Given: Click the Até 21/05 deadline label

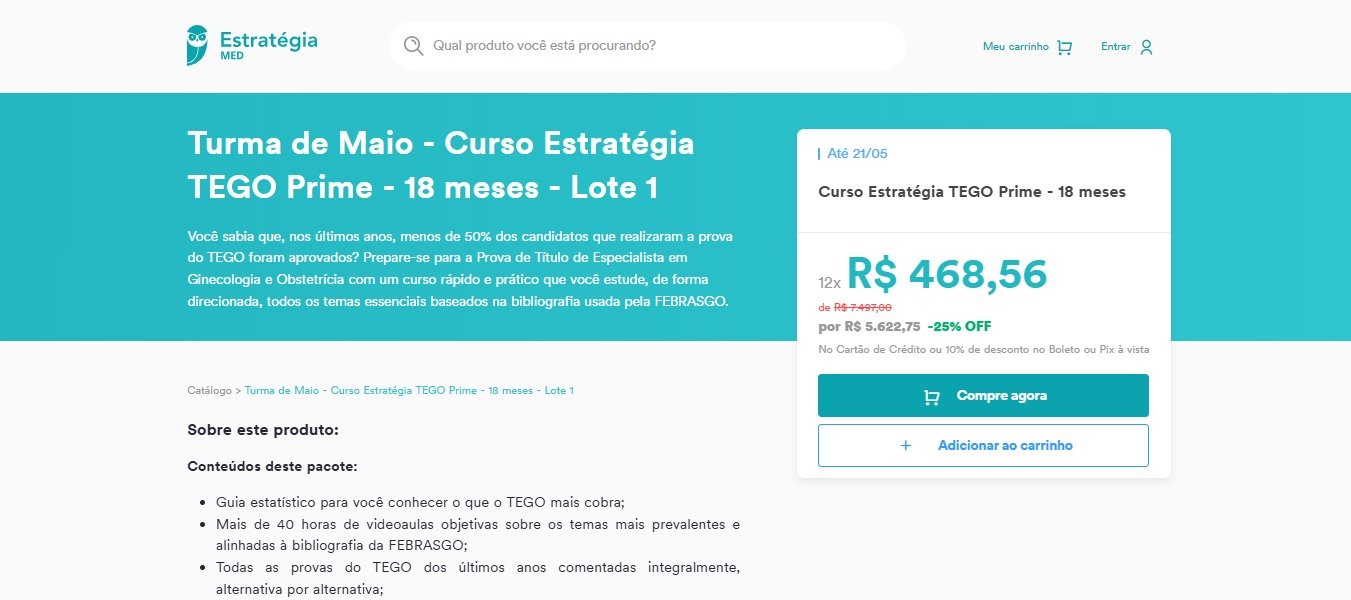Looking at the screenshot, I should pos(857,153).
